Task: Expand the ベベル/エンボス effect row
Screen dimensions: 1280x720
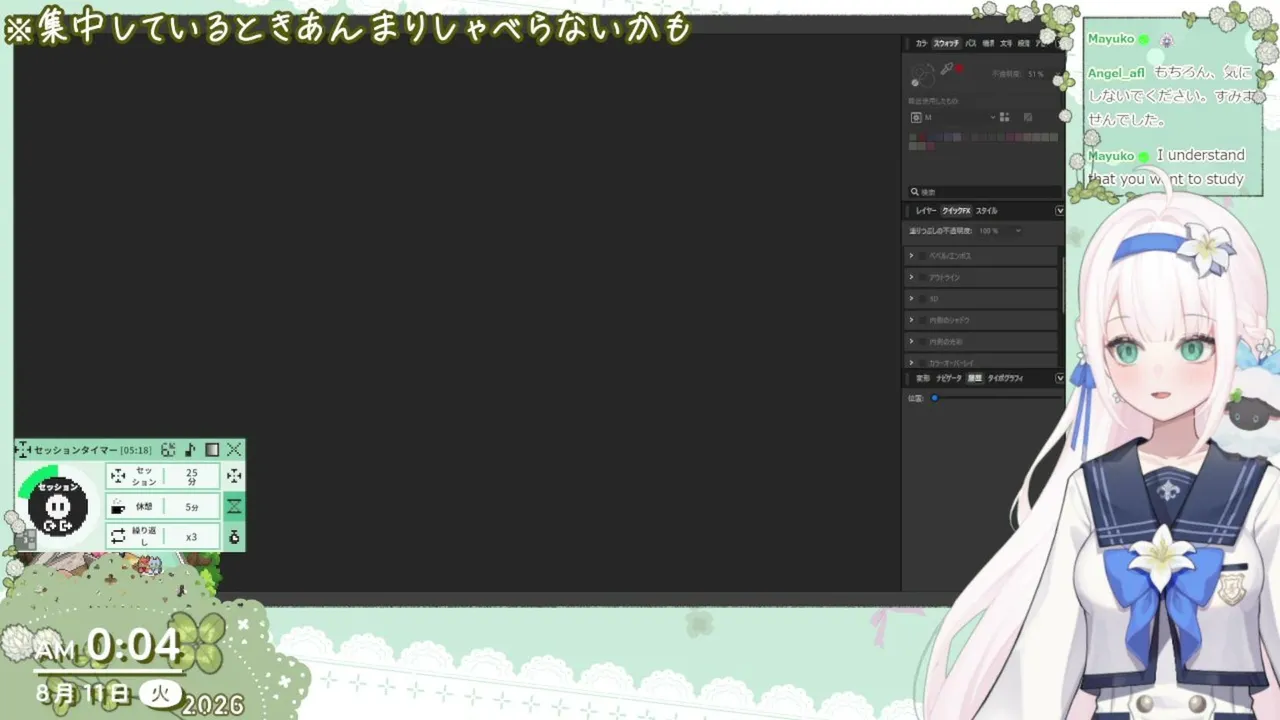Action: click(911, 256)
